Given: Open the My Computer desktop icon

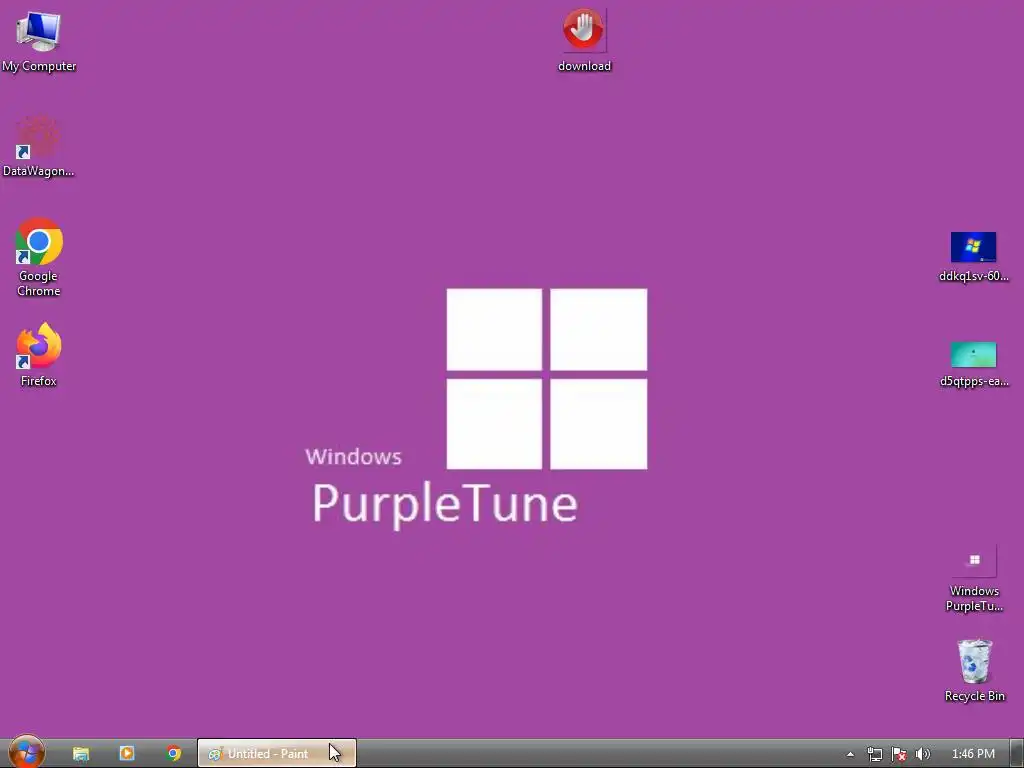Looking at the screenshot, I should (x=39, y=40).
